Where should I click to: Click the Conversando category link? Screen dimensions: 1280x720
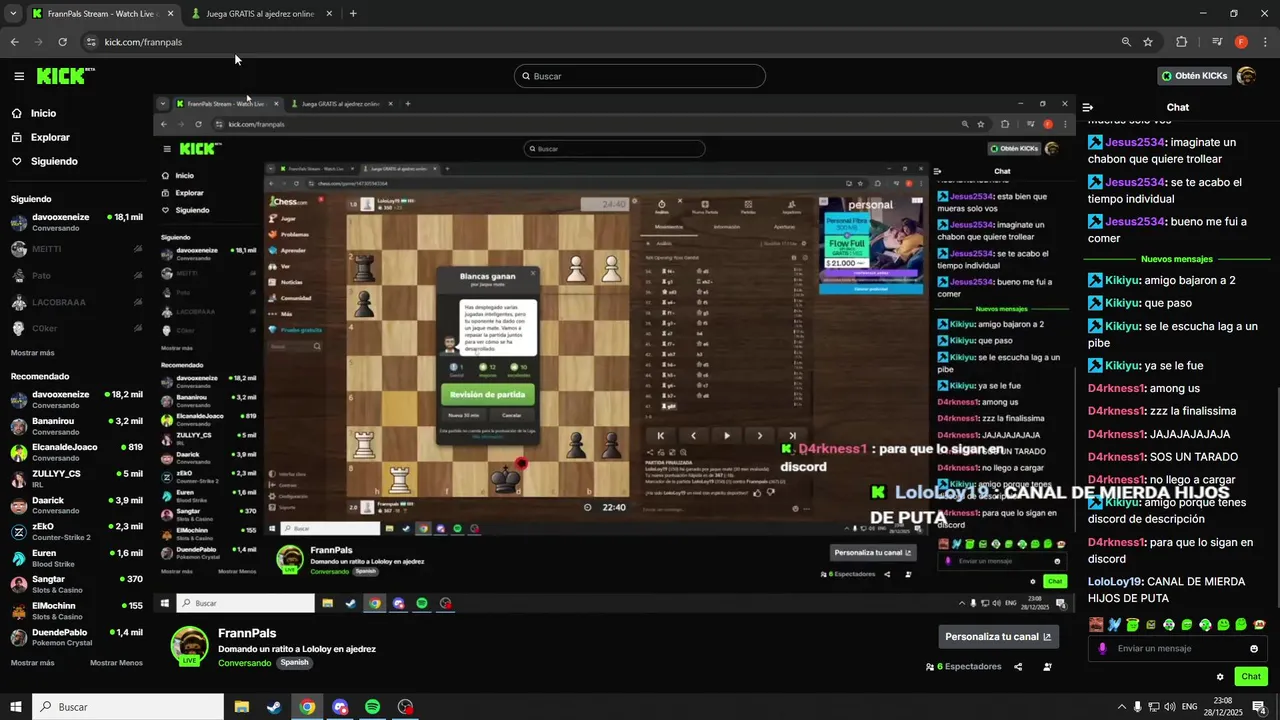point(244,663)
